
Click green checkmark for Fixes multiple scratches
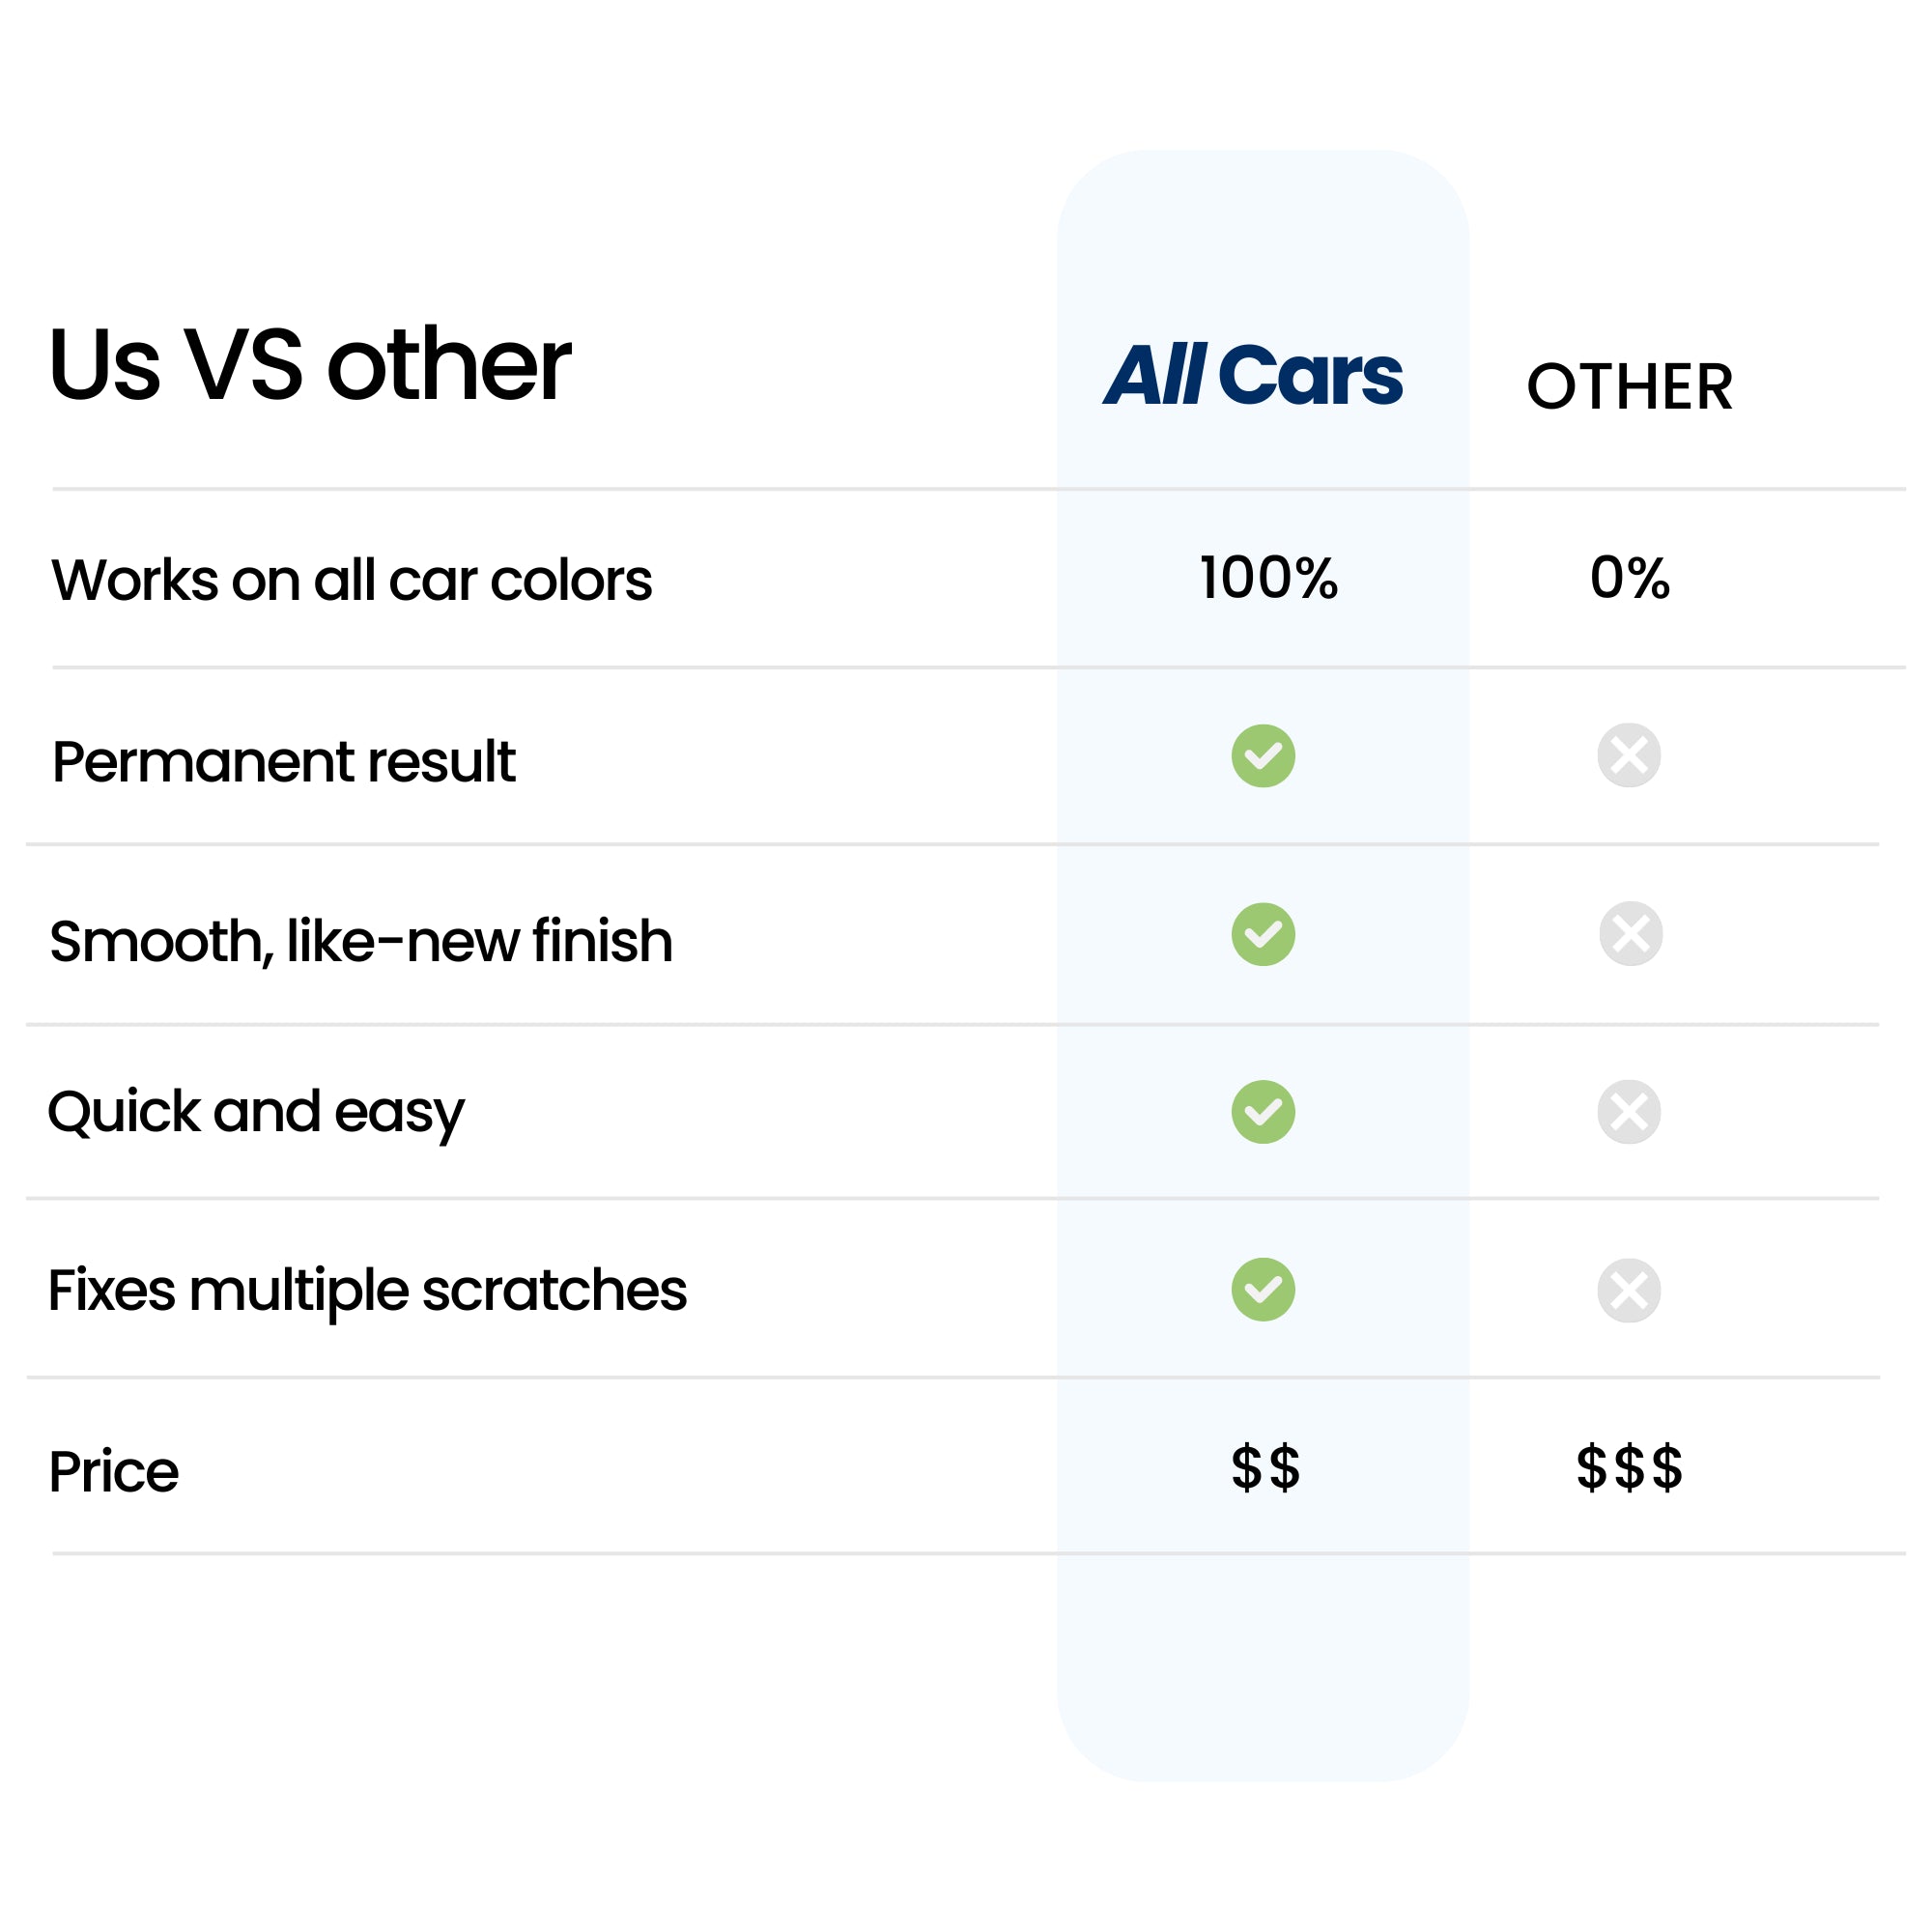(x=1263, y=1290)
